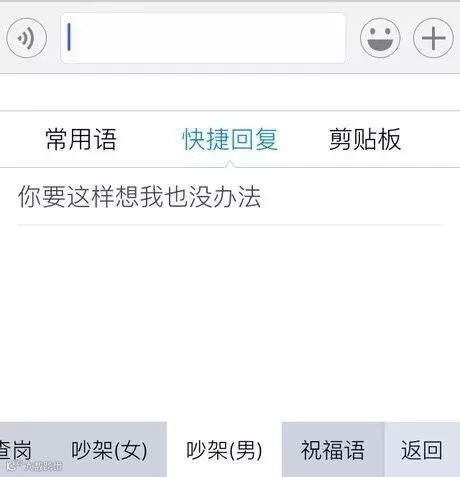The image size is (460, 477).
Task: Show male argument replies 吵架(男)
Action: tap(224, 450)
